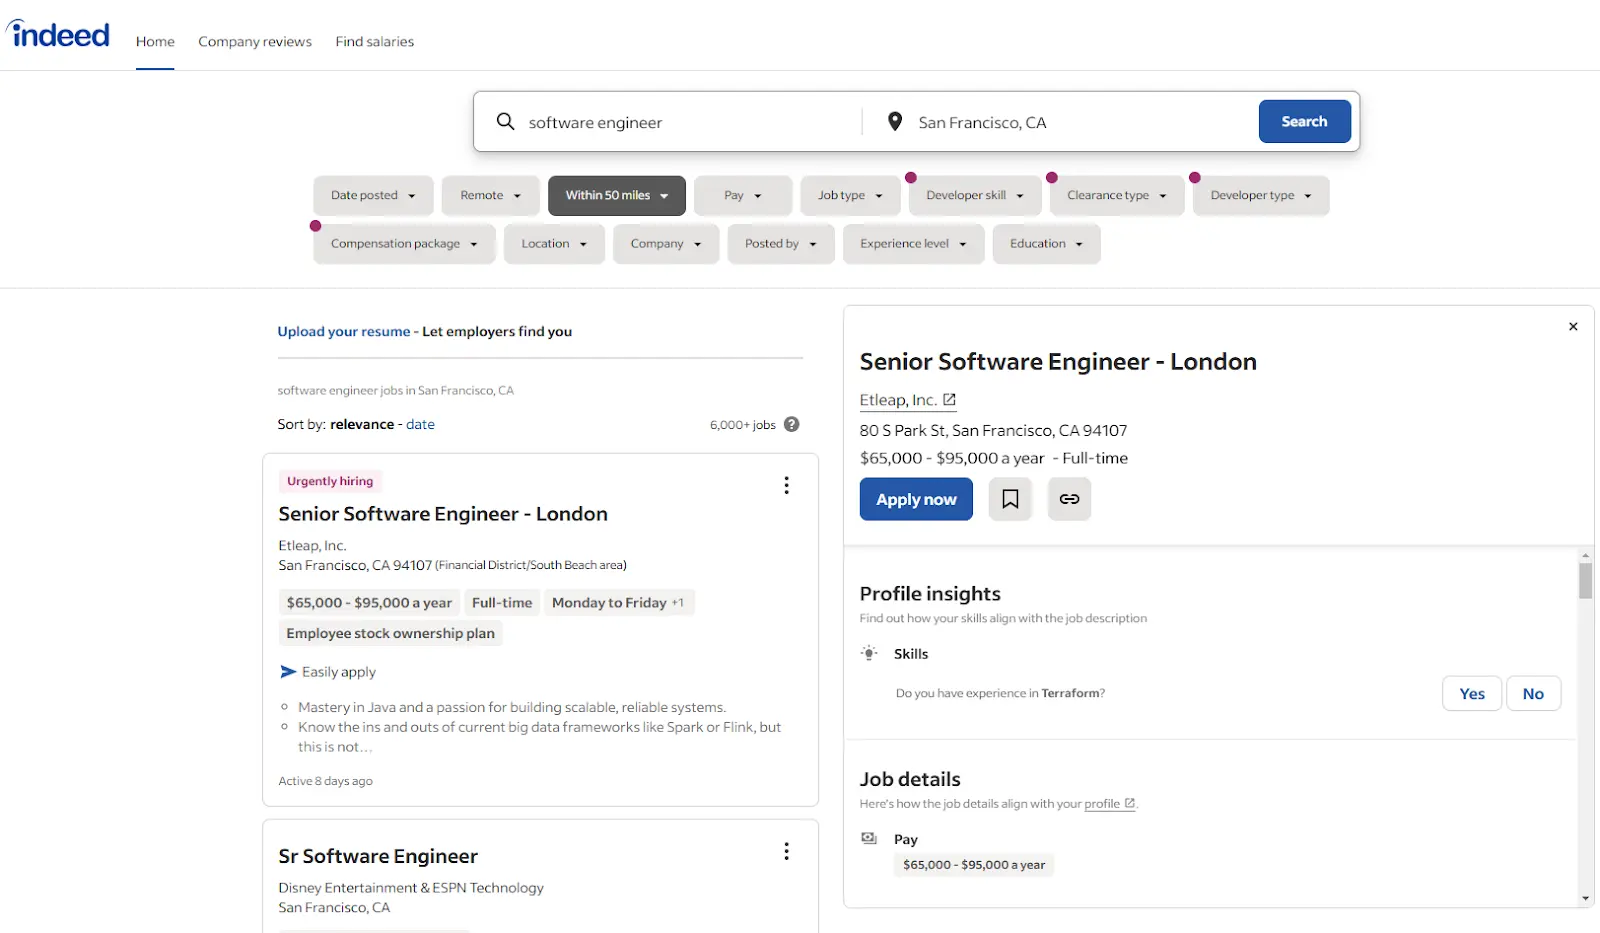Click the $65,000 - $95,000 a year card tag
Viewport: 1600px width, 933px height.
point(369,602)
